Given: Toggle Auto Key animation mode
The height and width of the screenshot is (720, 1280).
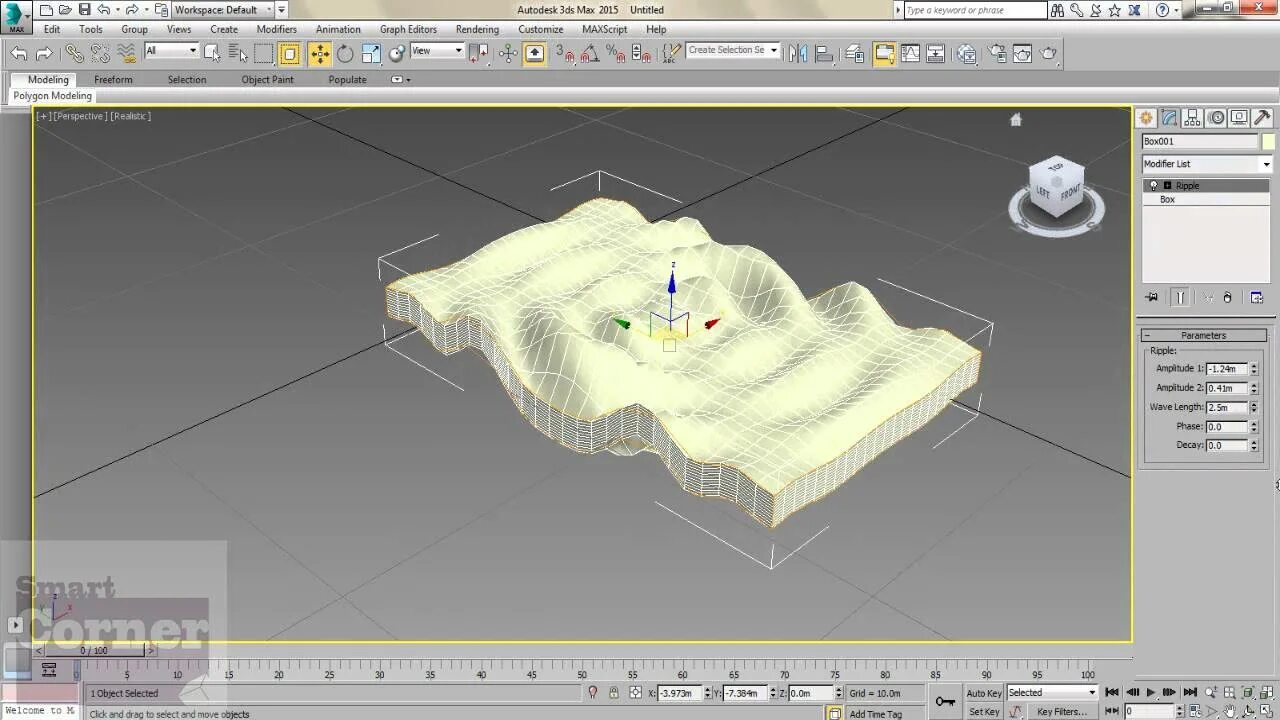Looking at the screenshot, I should tap(983, 692).
